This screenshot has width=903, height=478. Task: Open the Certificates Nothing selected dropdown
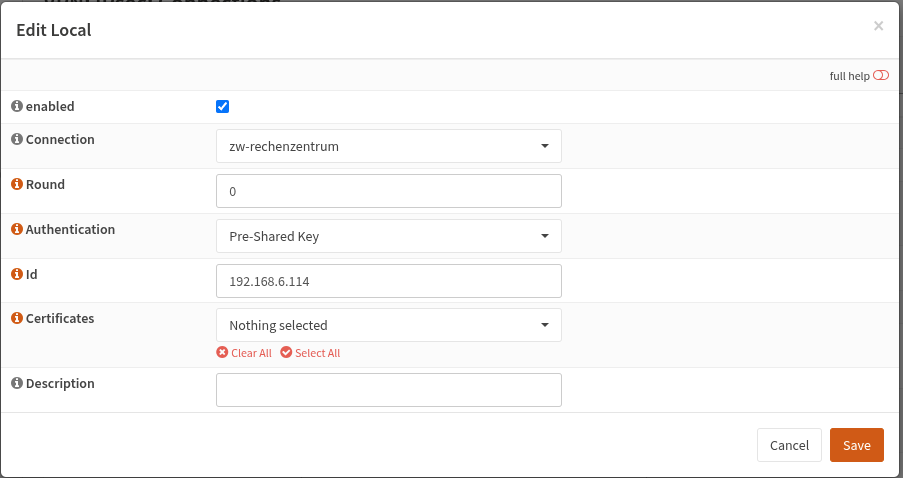coord(388,325)
